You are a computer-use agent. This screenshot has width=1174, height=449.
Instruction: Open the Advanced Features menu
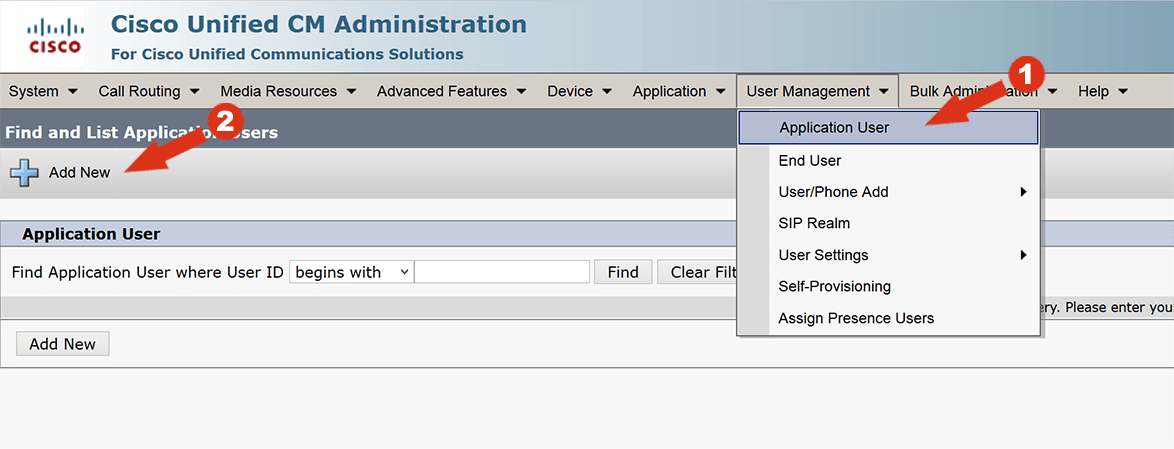click(451, 91)
